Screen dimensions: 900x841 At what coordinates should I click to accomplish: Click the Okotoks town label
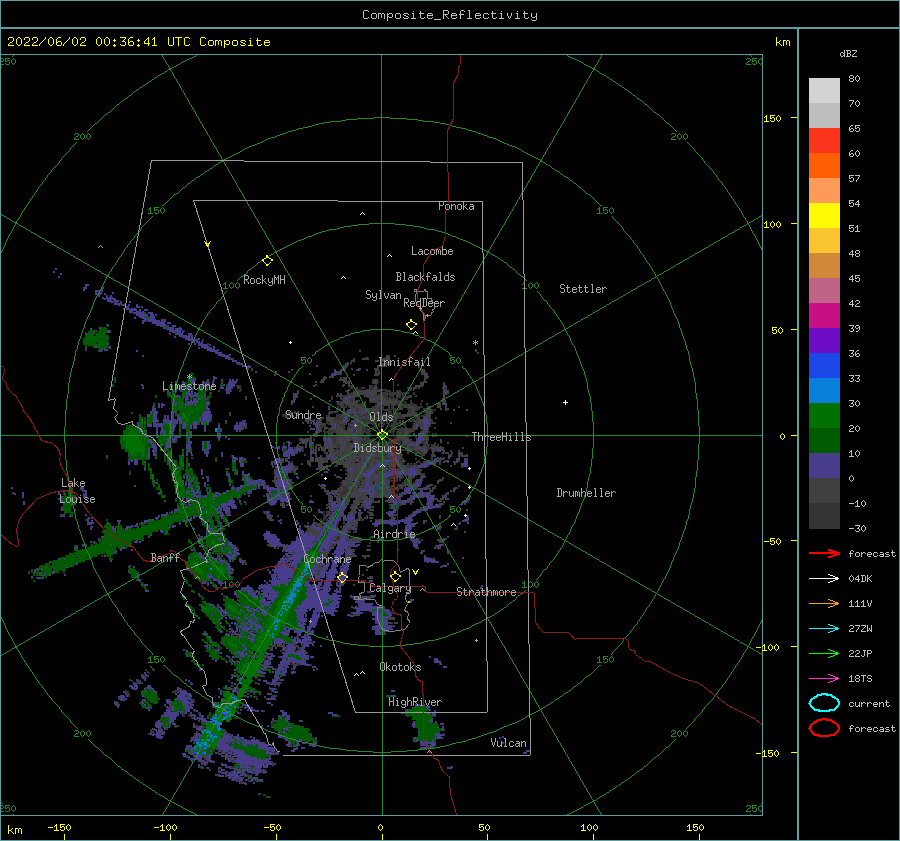point(400,667)
